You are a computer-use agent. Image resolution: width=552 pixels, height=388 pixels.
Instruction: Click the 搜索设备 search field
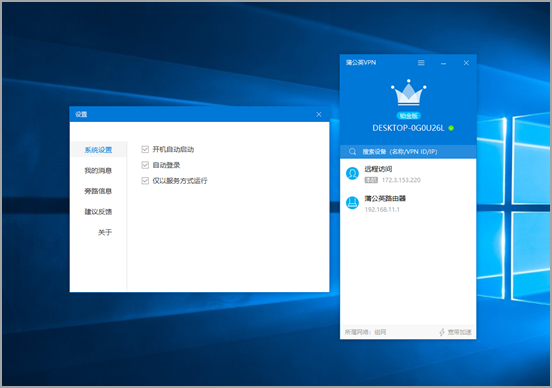pos(408,152)
